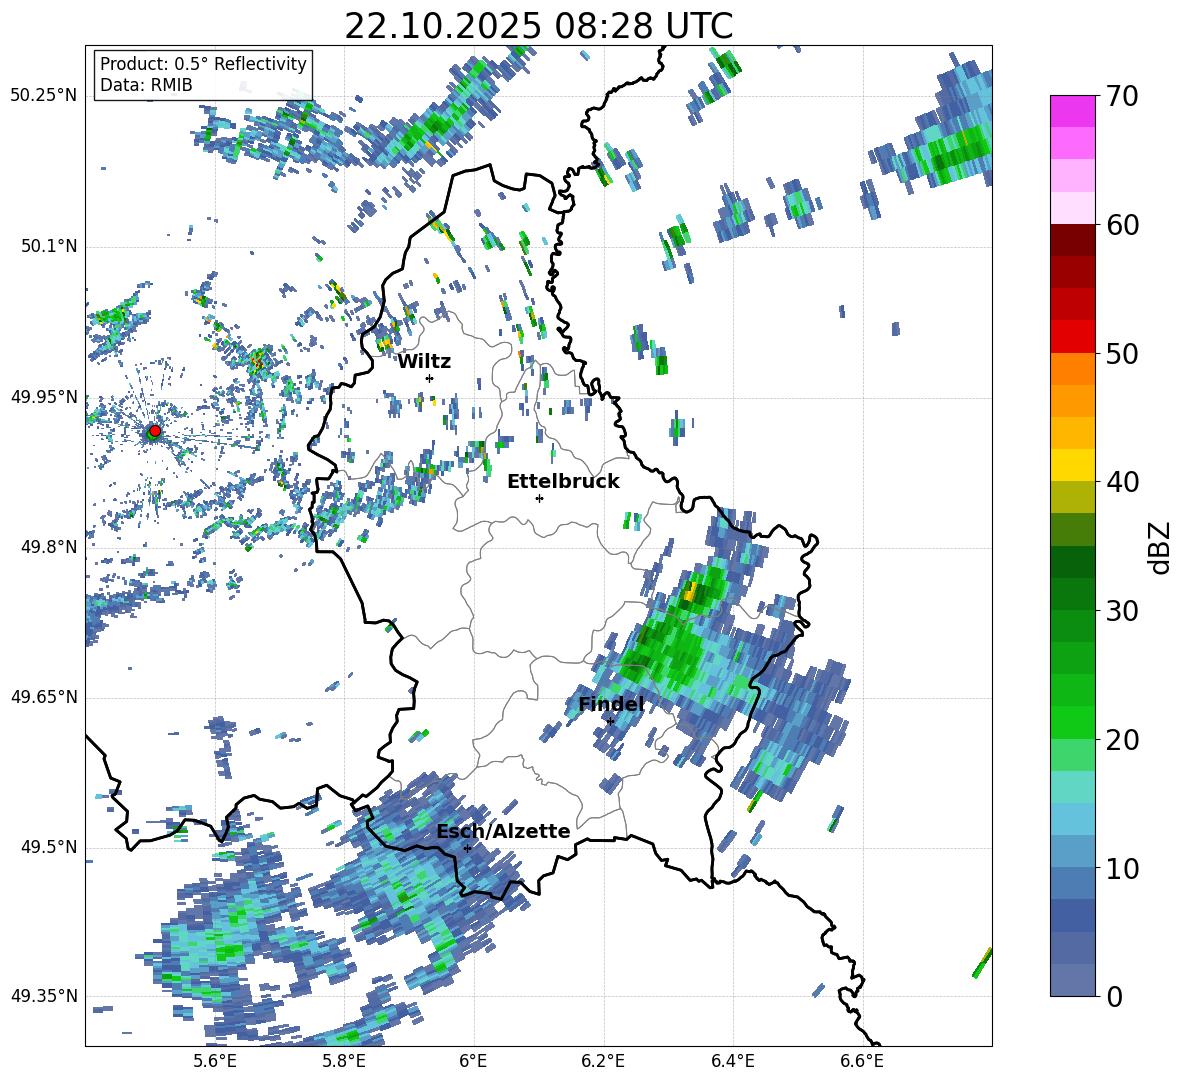Click the cross marker below Findel
Viewport: 1184px width, 1081px height.
pyautogui.click(x=610, y=721)
